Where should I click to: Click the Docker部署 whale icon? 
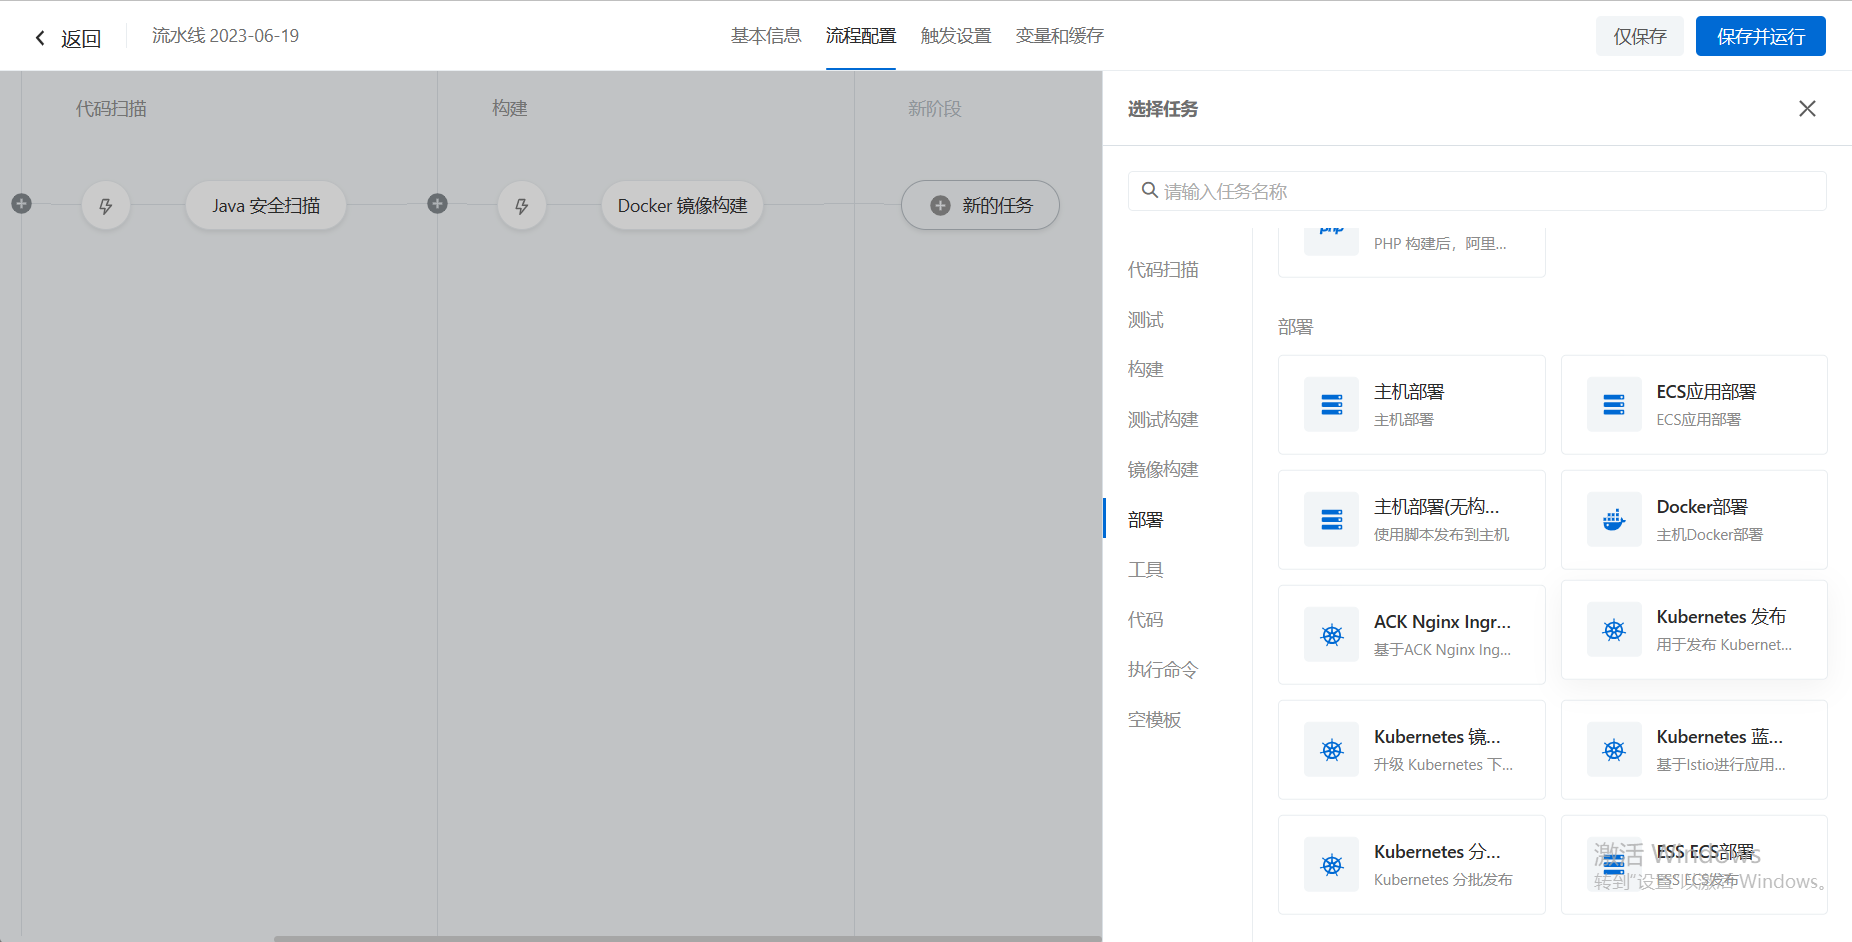point(1614,519)
